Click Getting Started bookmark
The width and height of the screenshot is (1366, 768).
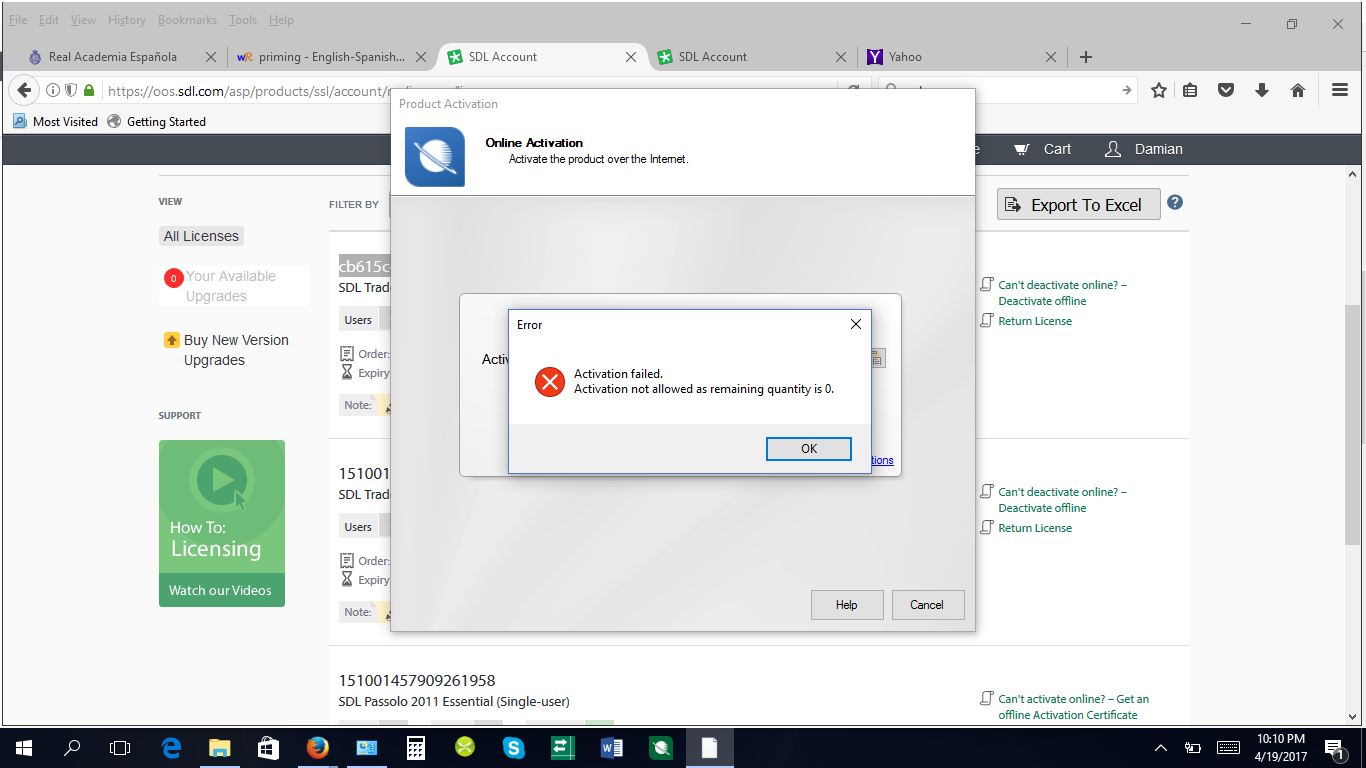click(157, 121)
